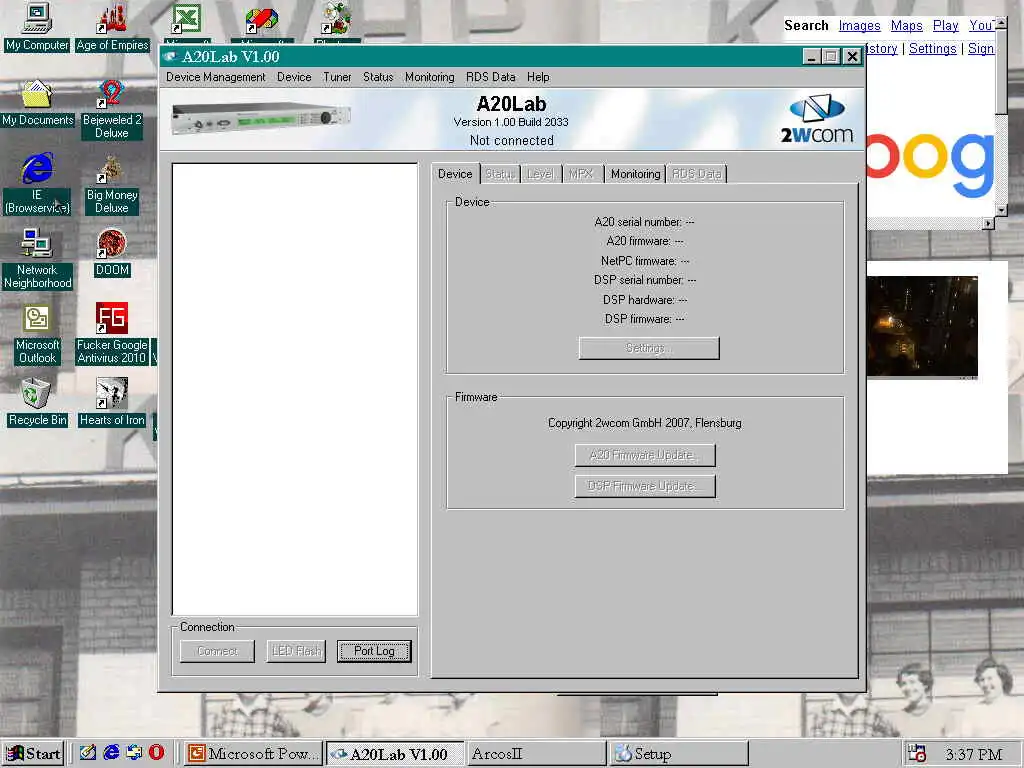Viewport: 1024px width, 768px height.
Task: Open My Computer desktop icon
Action: tap(37, 27)
